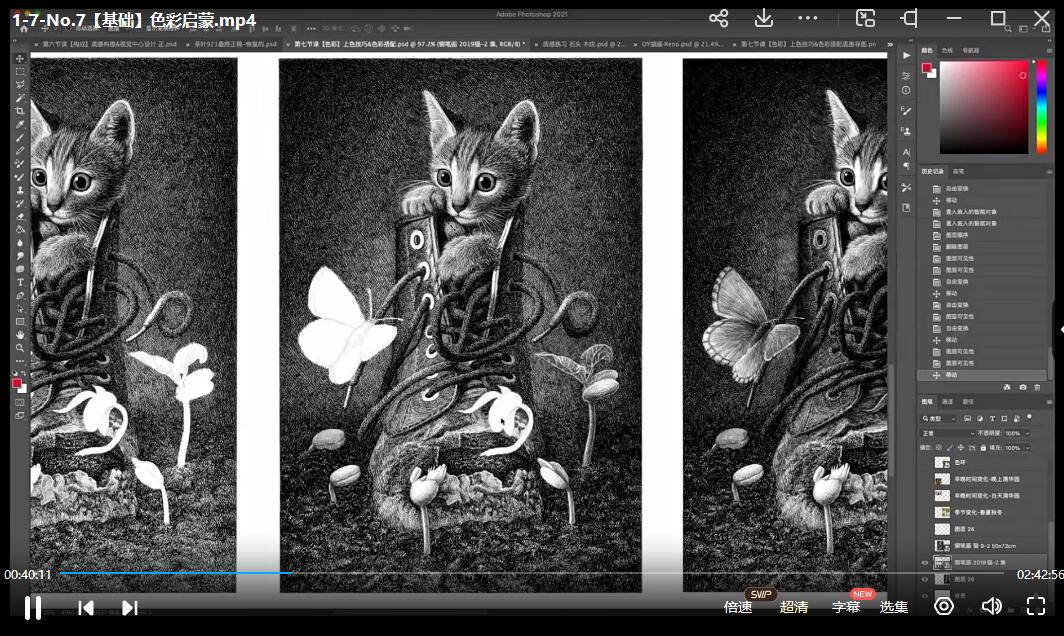Viewport: 1064px width, 636px height.
Task: Download the video with download icon
Action: click(x=763, y=18)
